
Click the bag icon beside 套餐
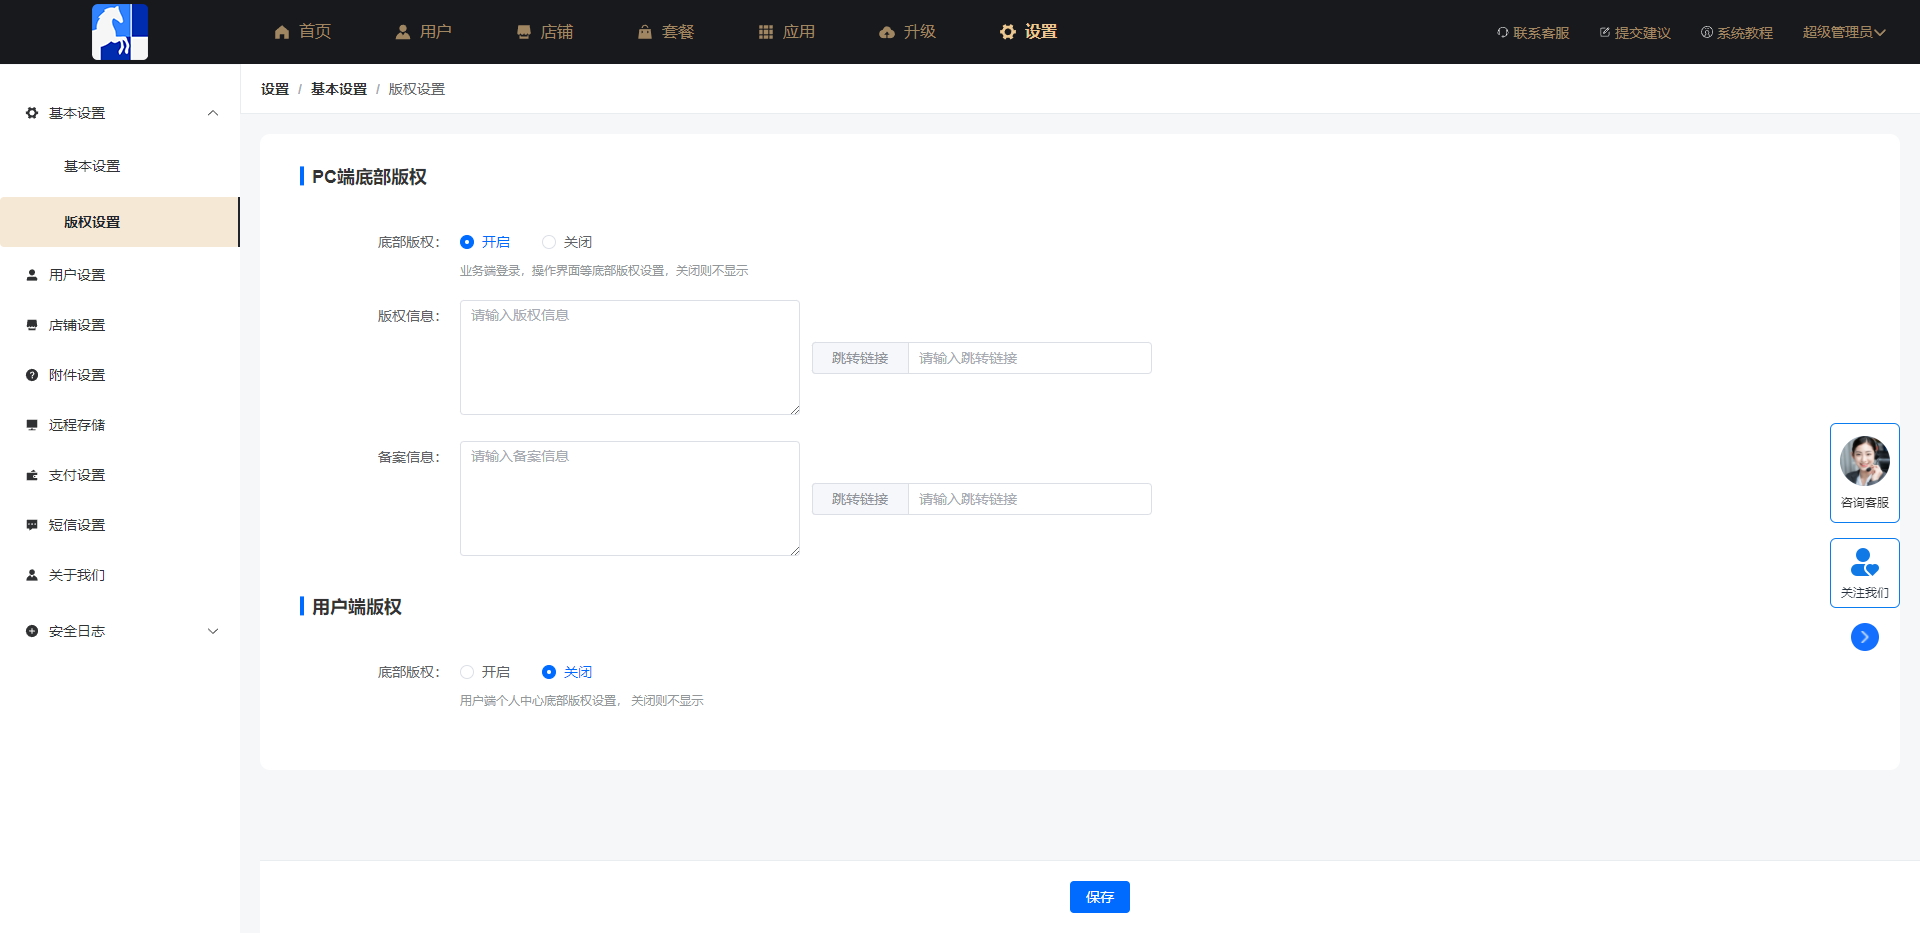645,32
